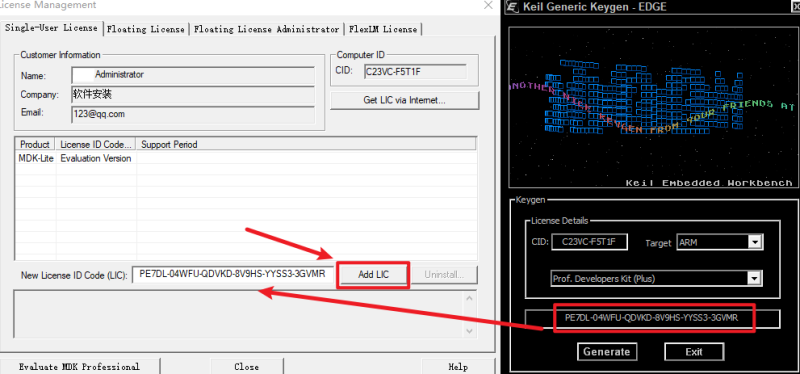Screen dimensions: 800x374
Task: Click the Keil keygen title bar icon
Action: (x=513, y=7)
